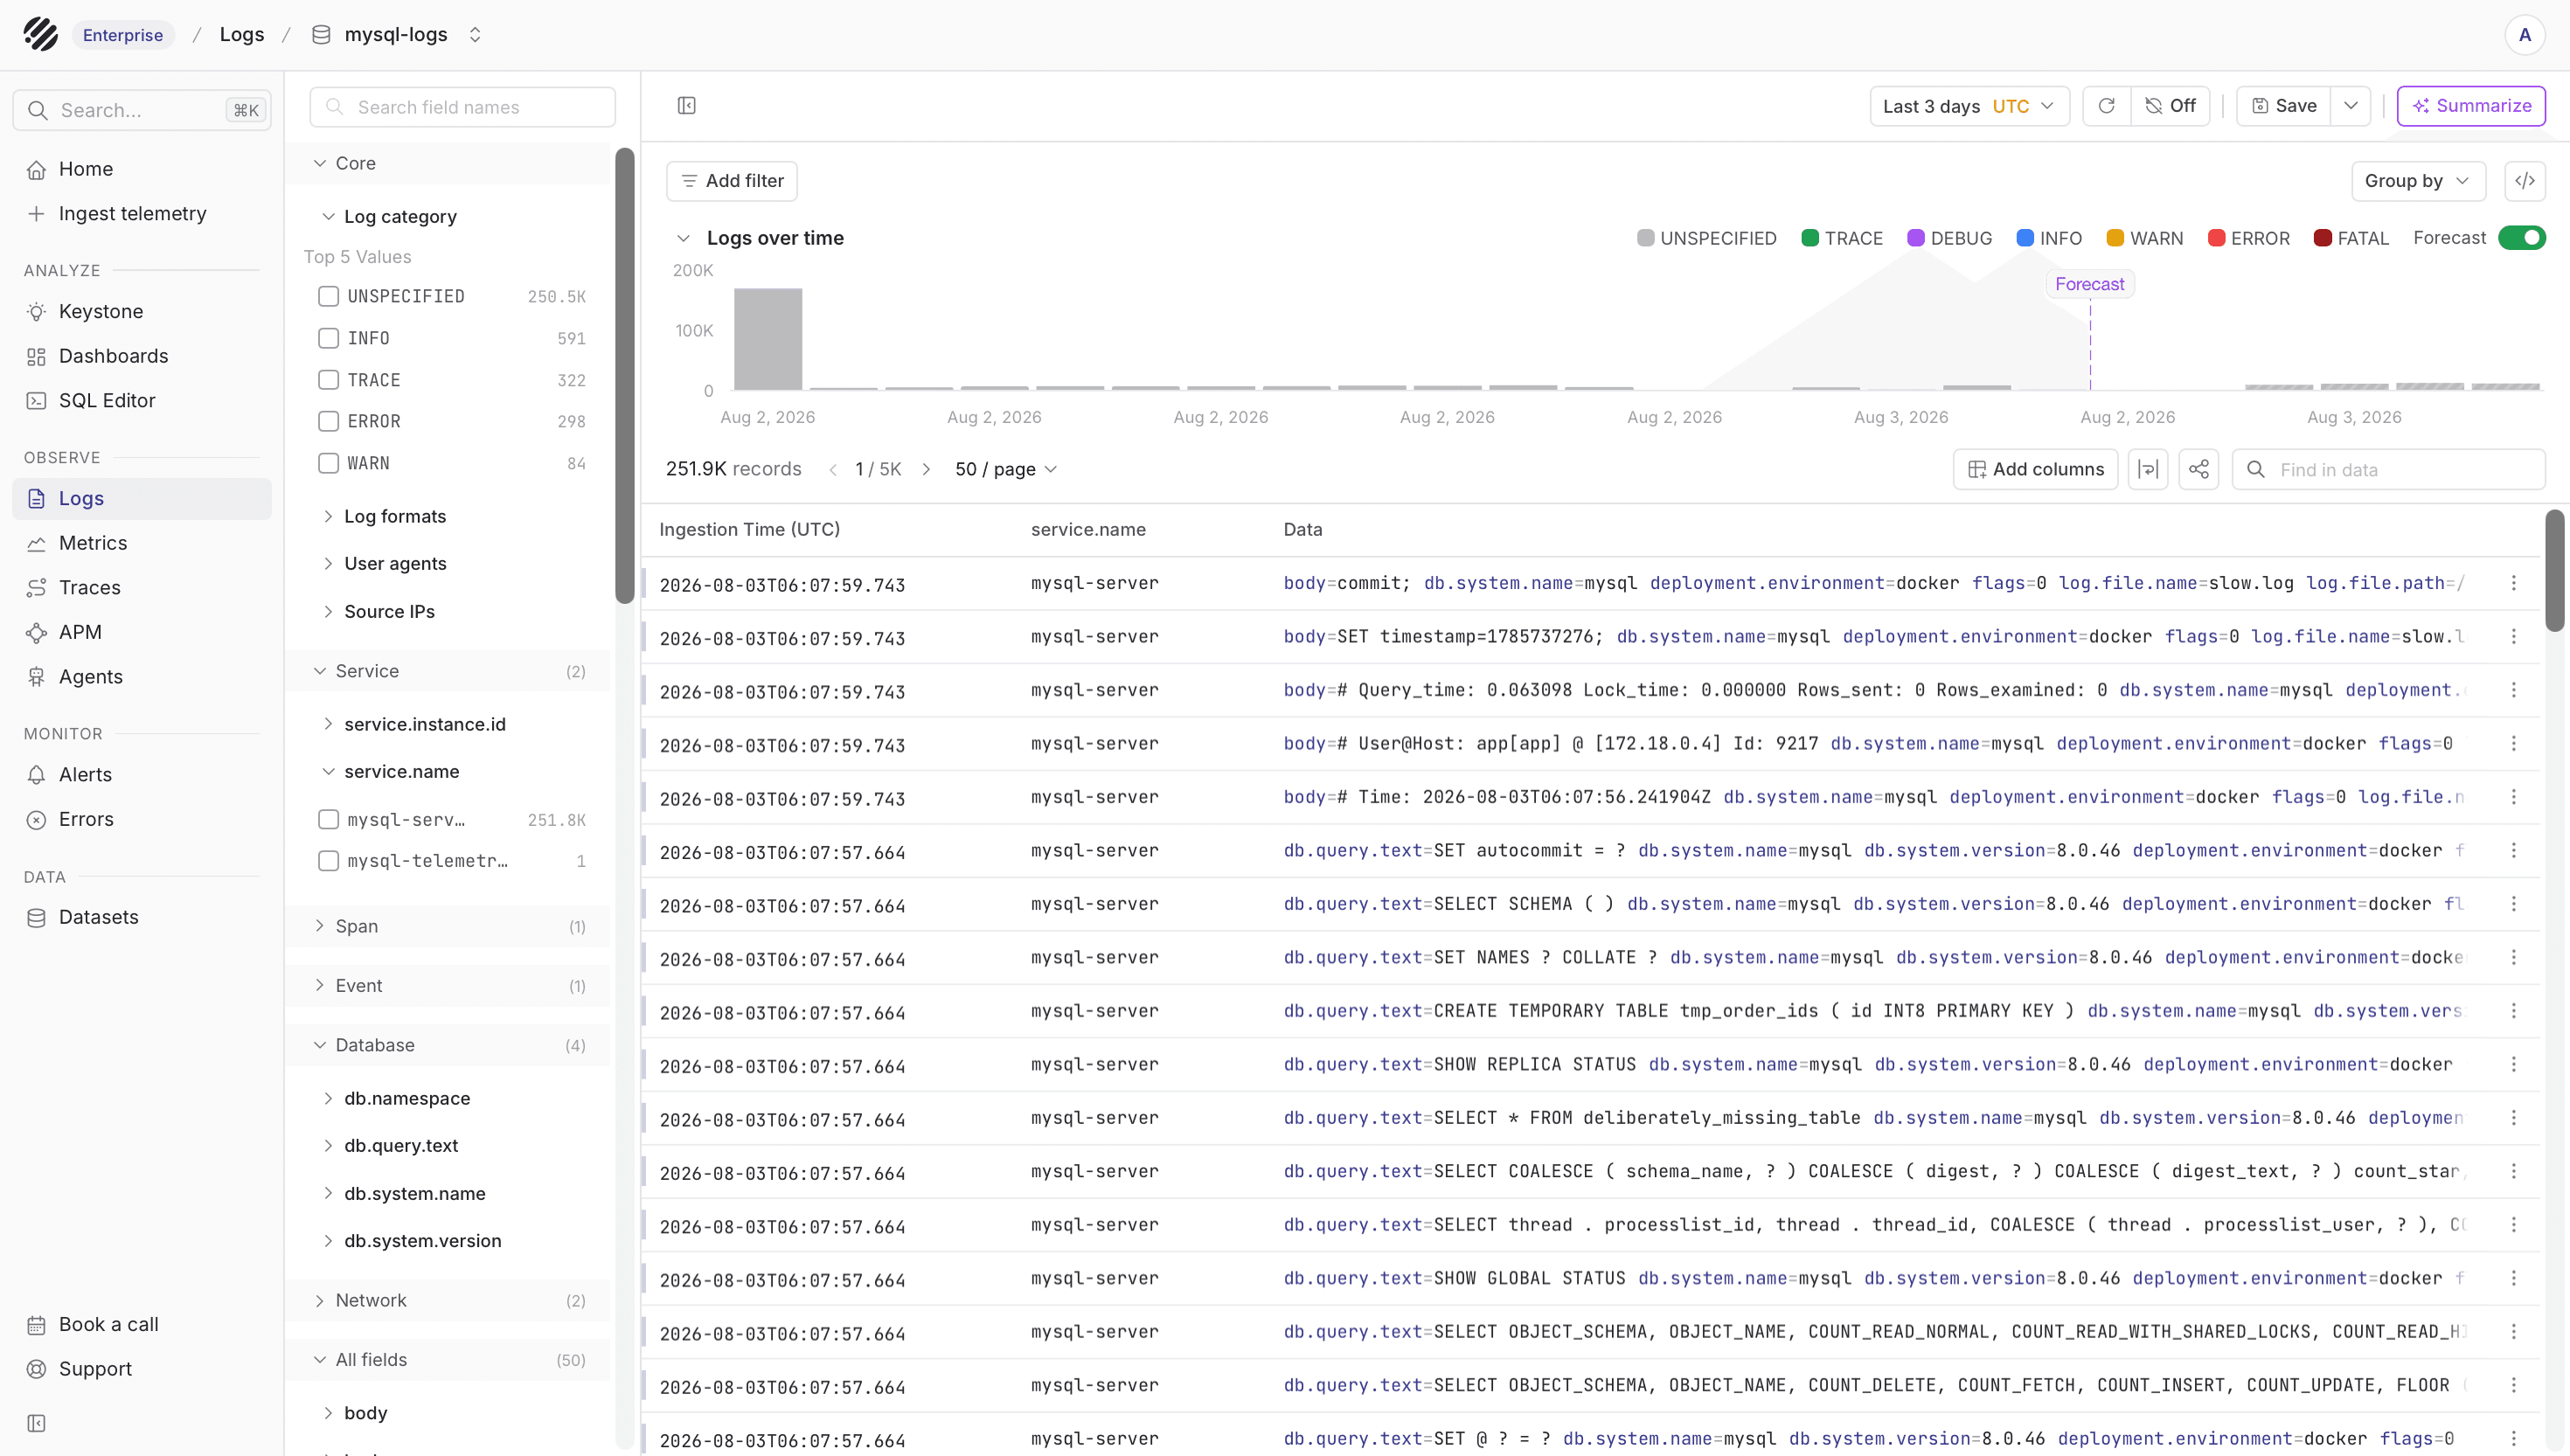Open row menu for SHOW GLOBAL STATUS log
Viewport: 2570px width, 1456px height.
(x=2513, y=1278)
